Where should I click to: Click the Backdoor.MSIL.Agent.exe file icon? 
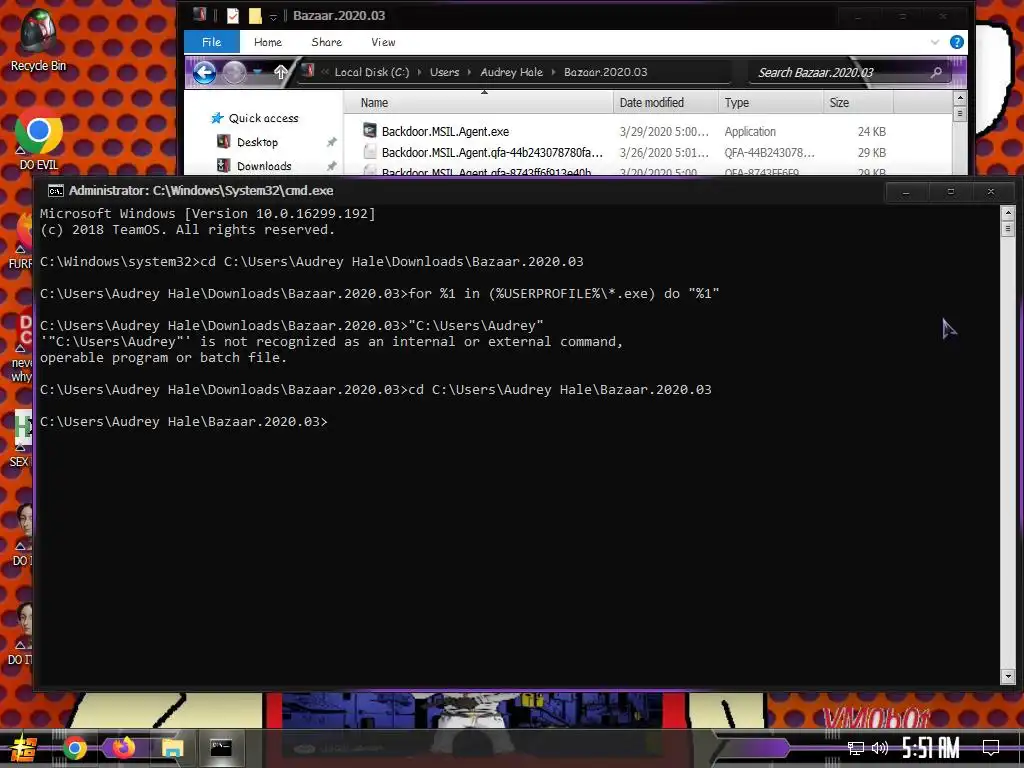[x=370, y=131]
